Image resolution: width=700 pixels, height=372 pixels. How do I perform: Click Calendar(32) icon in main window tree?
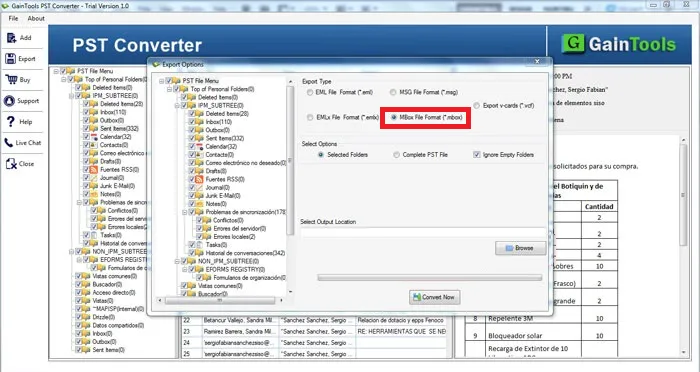click(94, 137)
